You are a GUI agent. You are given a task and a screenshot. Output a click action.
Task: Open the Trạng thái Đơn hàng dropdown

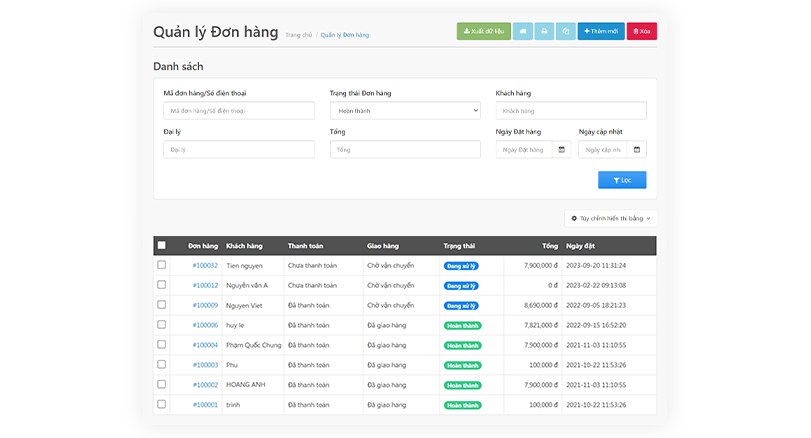(406, 111)
